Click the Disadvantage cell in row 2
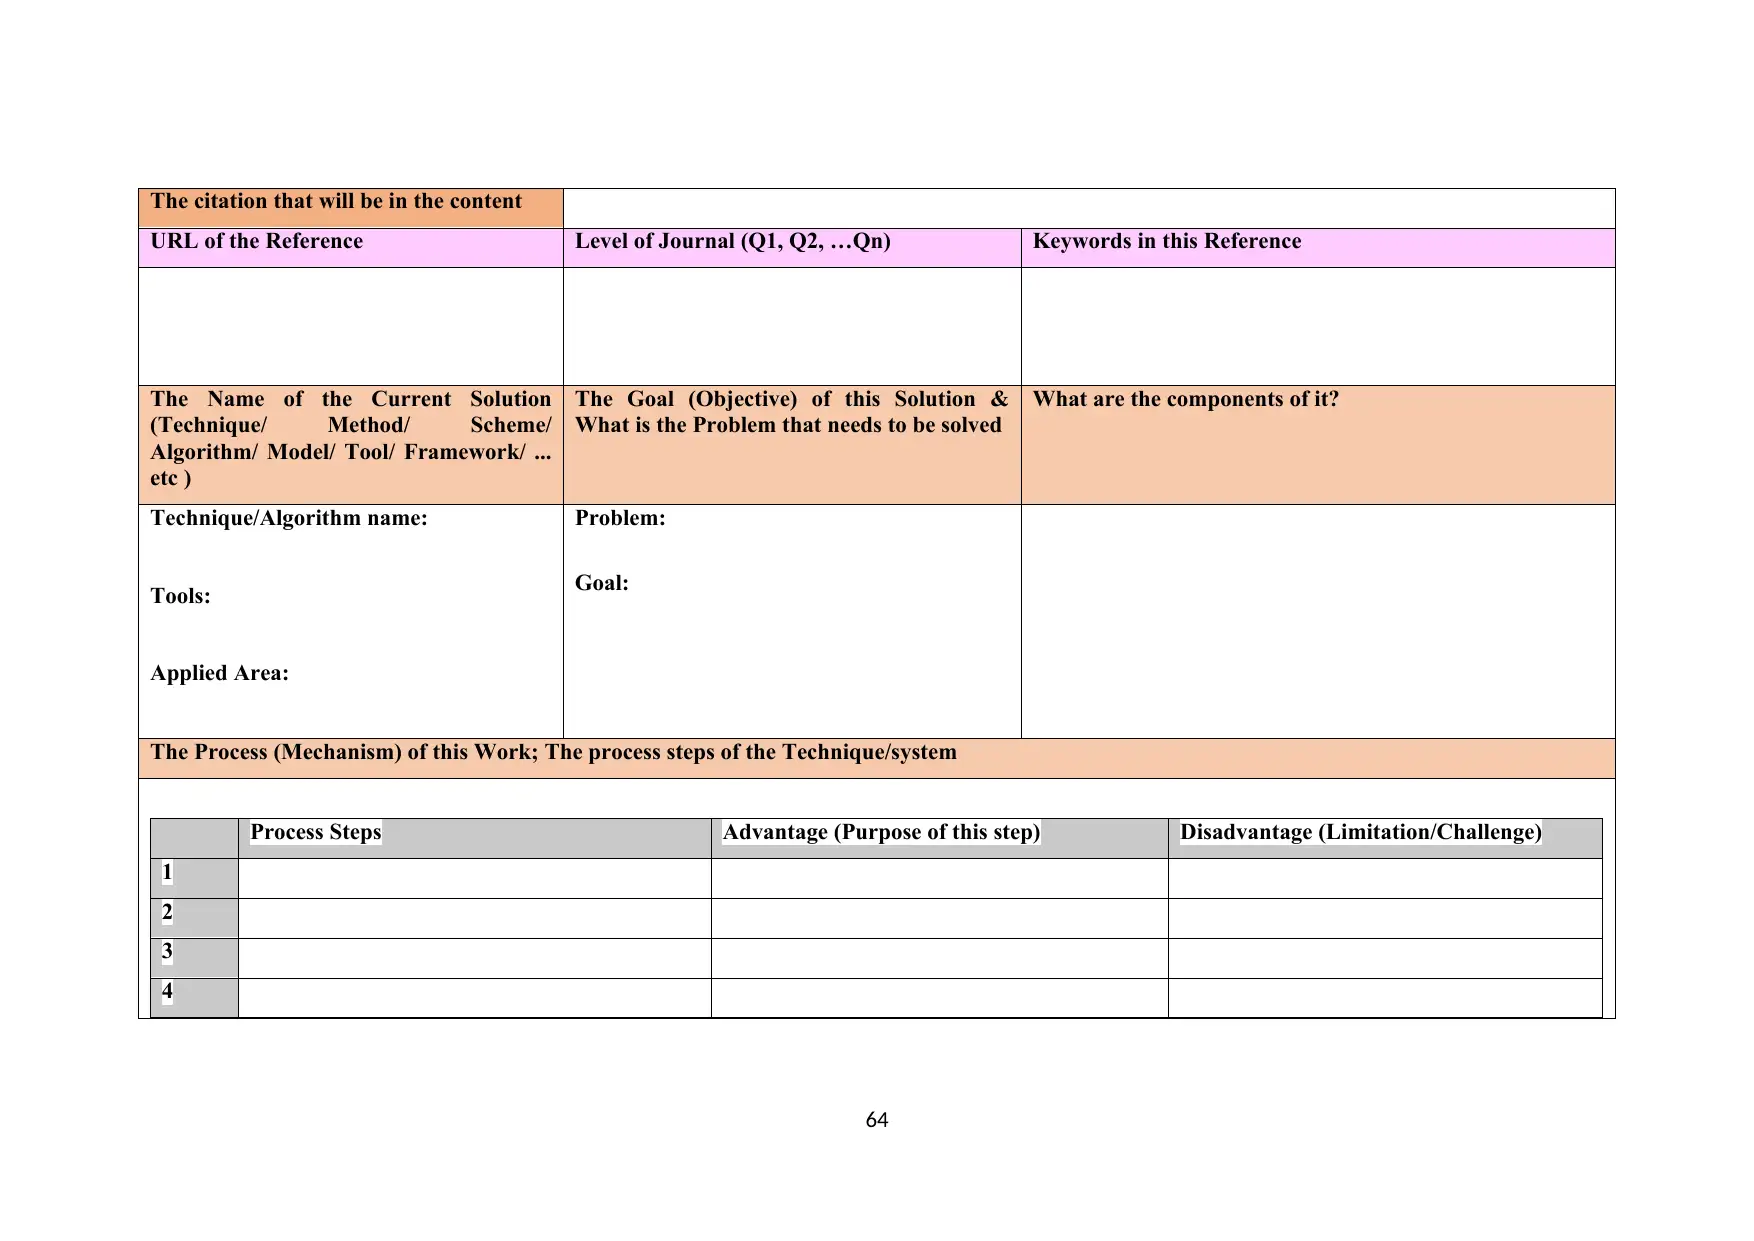Image resolution: width=1754 pixels, height=1241 pixels. 1385,918
